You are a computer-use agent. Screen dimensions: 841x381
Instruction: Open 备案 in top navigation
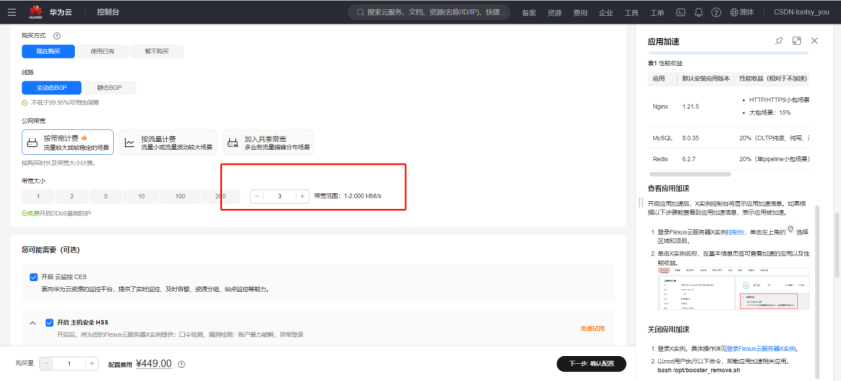[x=529, y=13]
